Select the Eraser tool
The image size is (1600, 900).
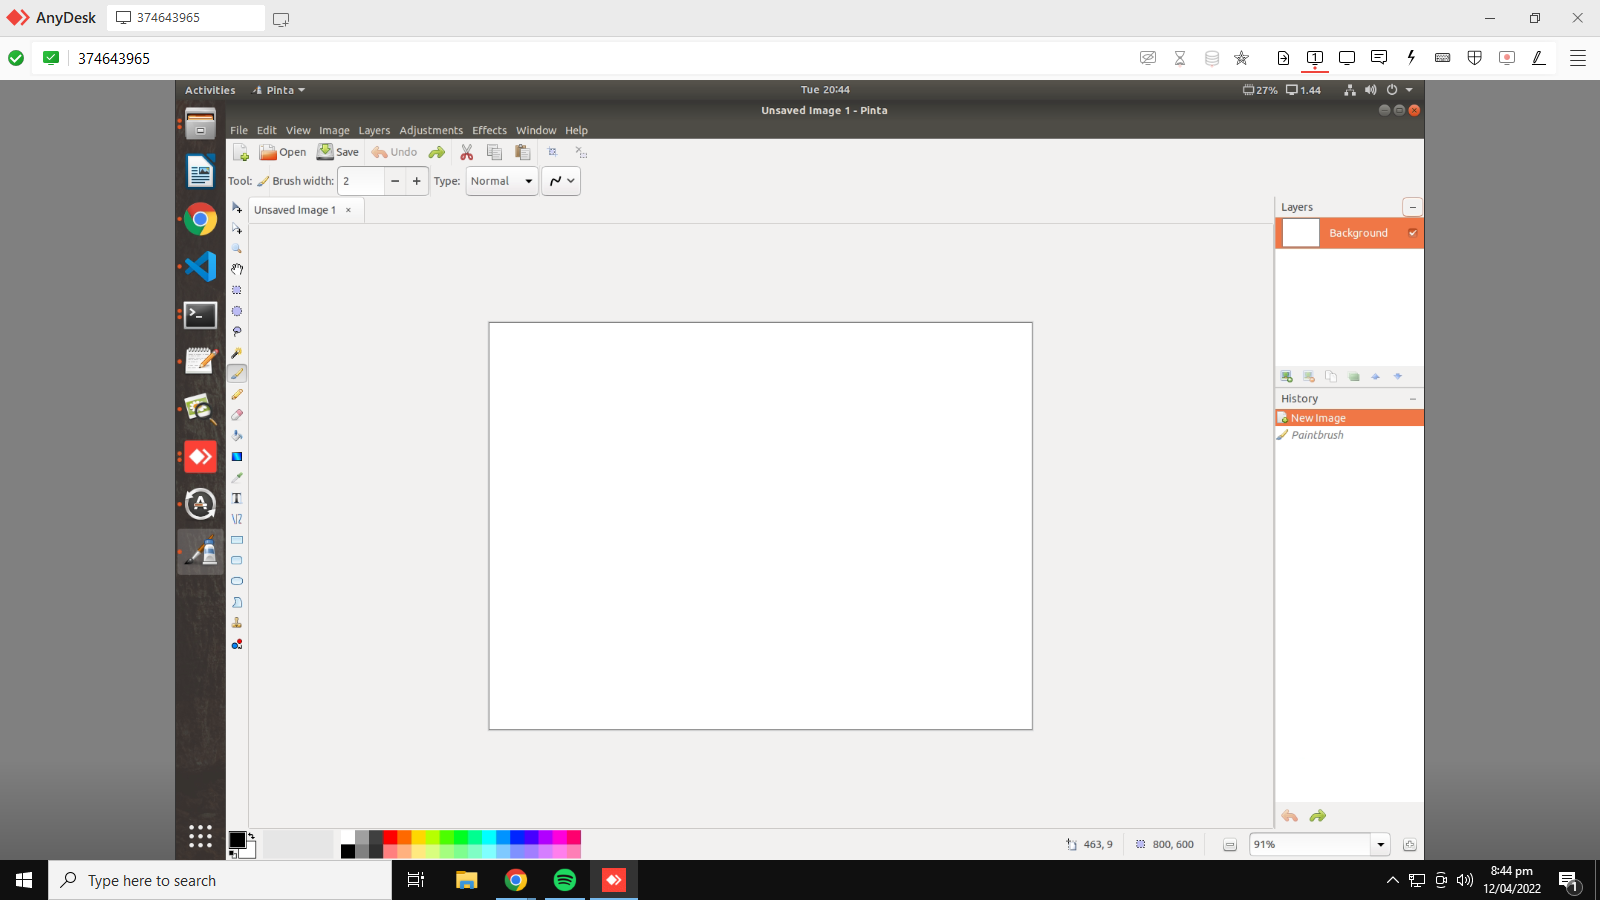click(x=237, y=415)
